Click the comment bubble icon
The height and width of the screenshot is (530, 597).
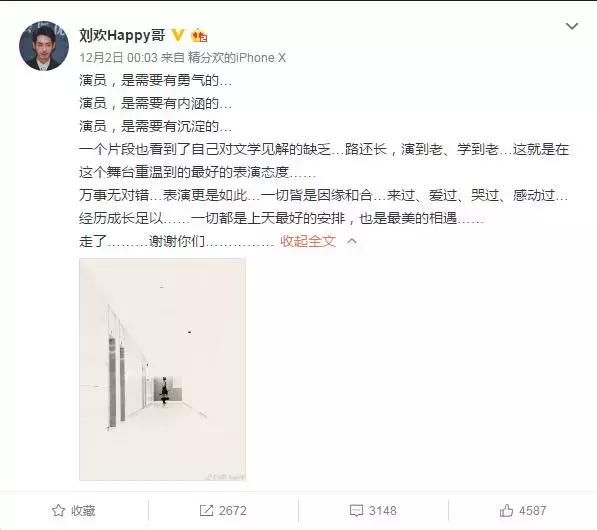[x=356, y=511]
